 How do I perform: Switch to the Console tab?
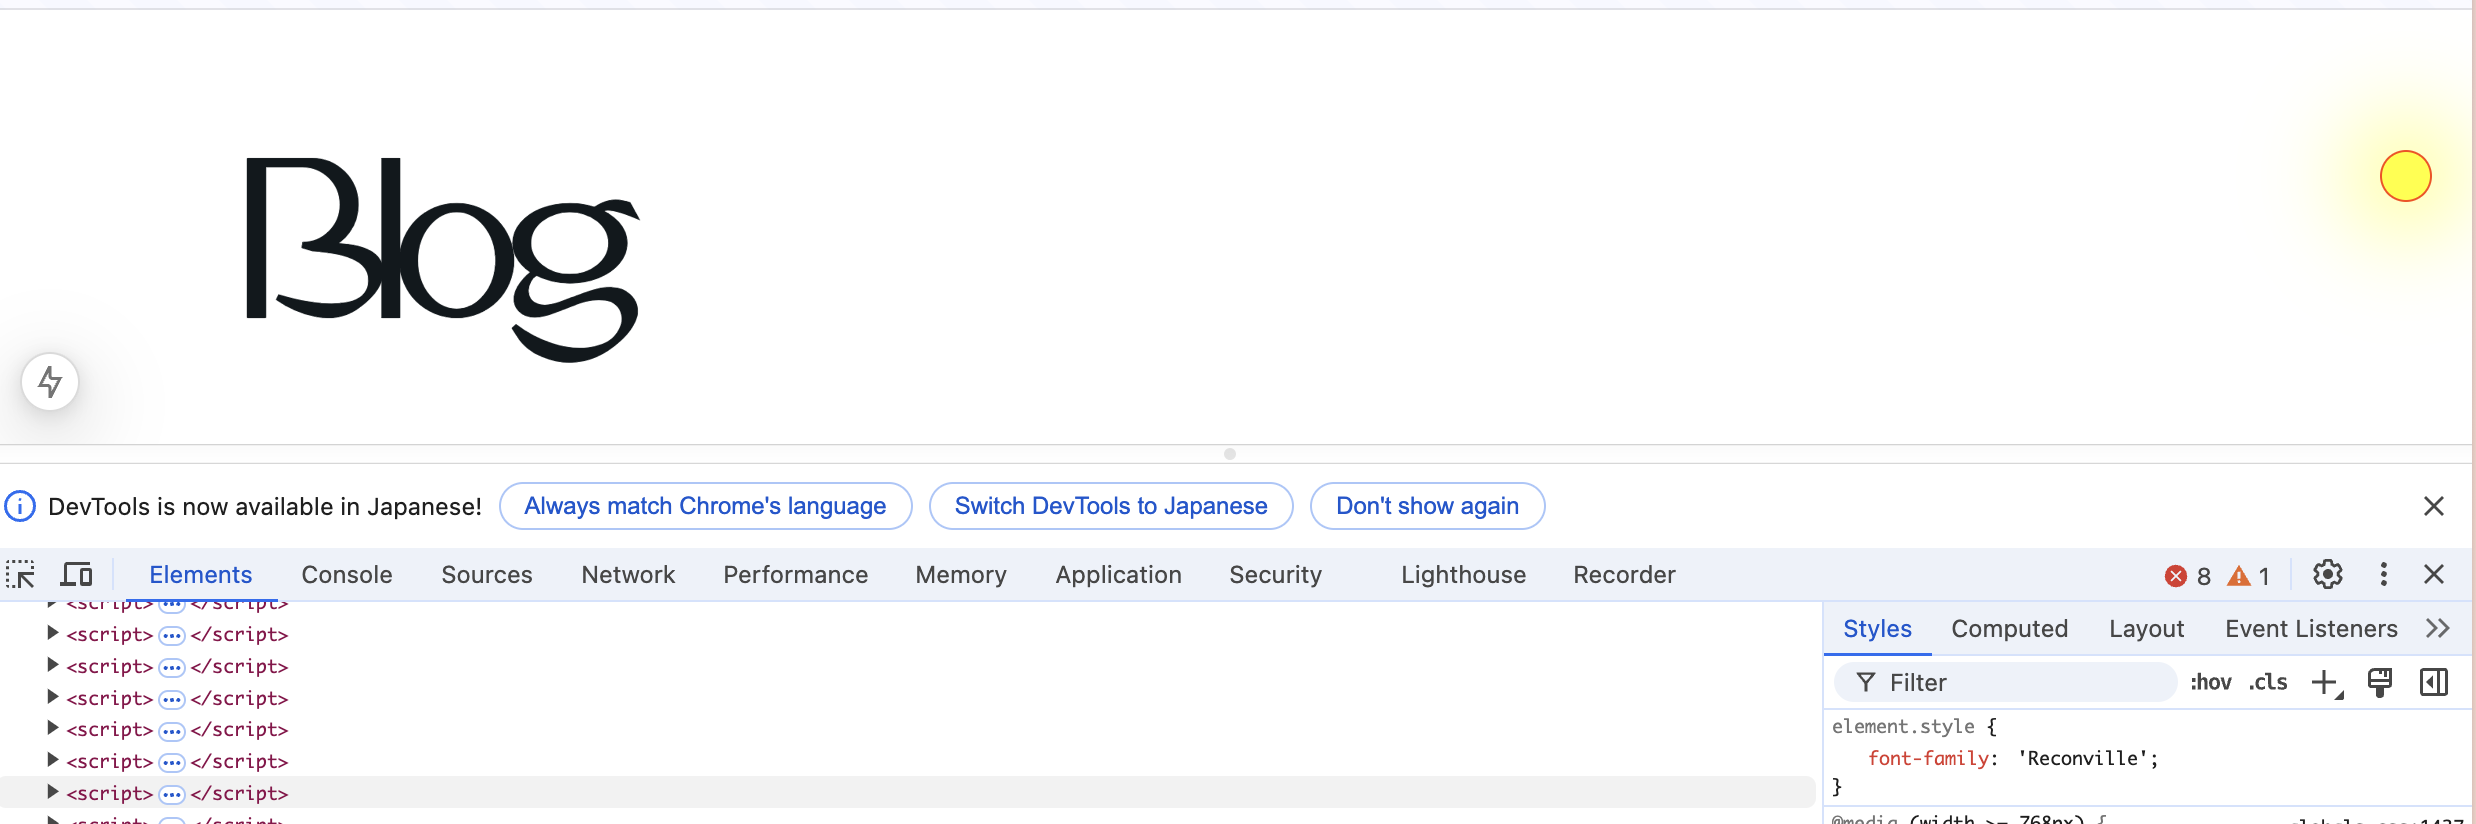(x=346, y=575)
